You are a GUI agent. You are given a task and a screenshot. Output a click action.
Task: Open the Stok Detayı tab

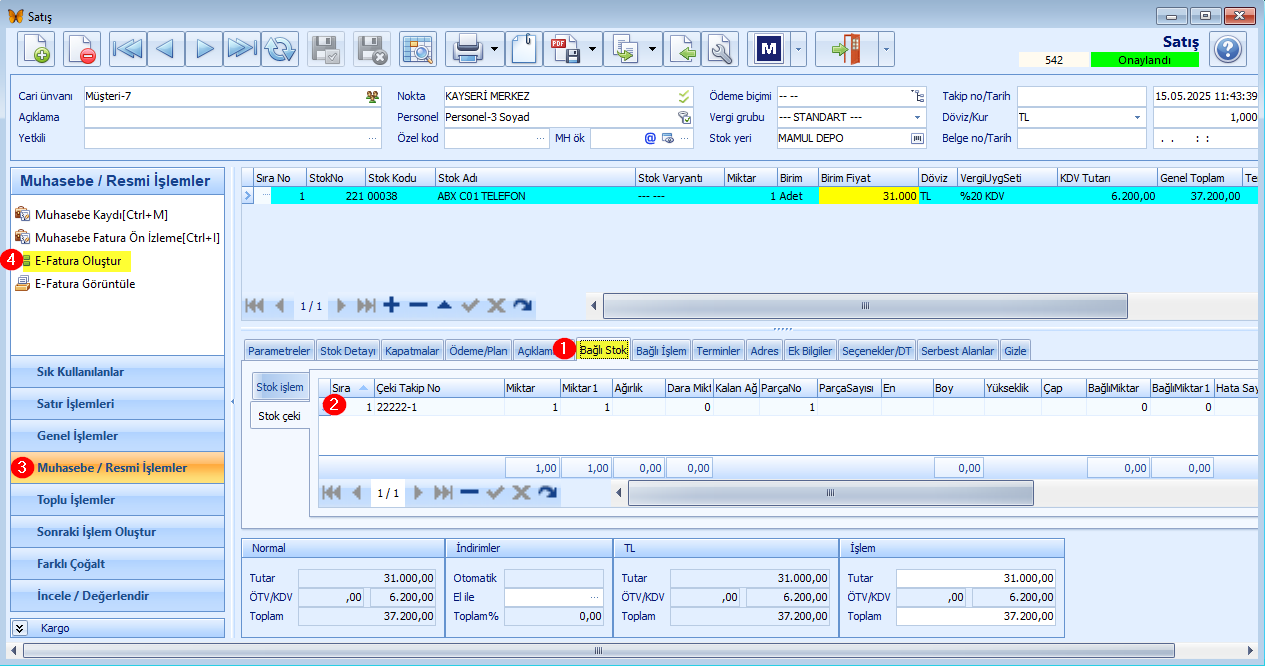348,350
